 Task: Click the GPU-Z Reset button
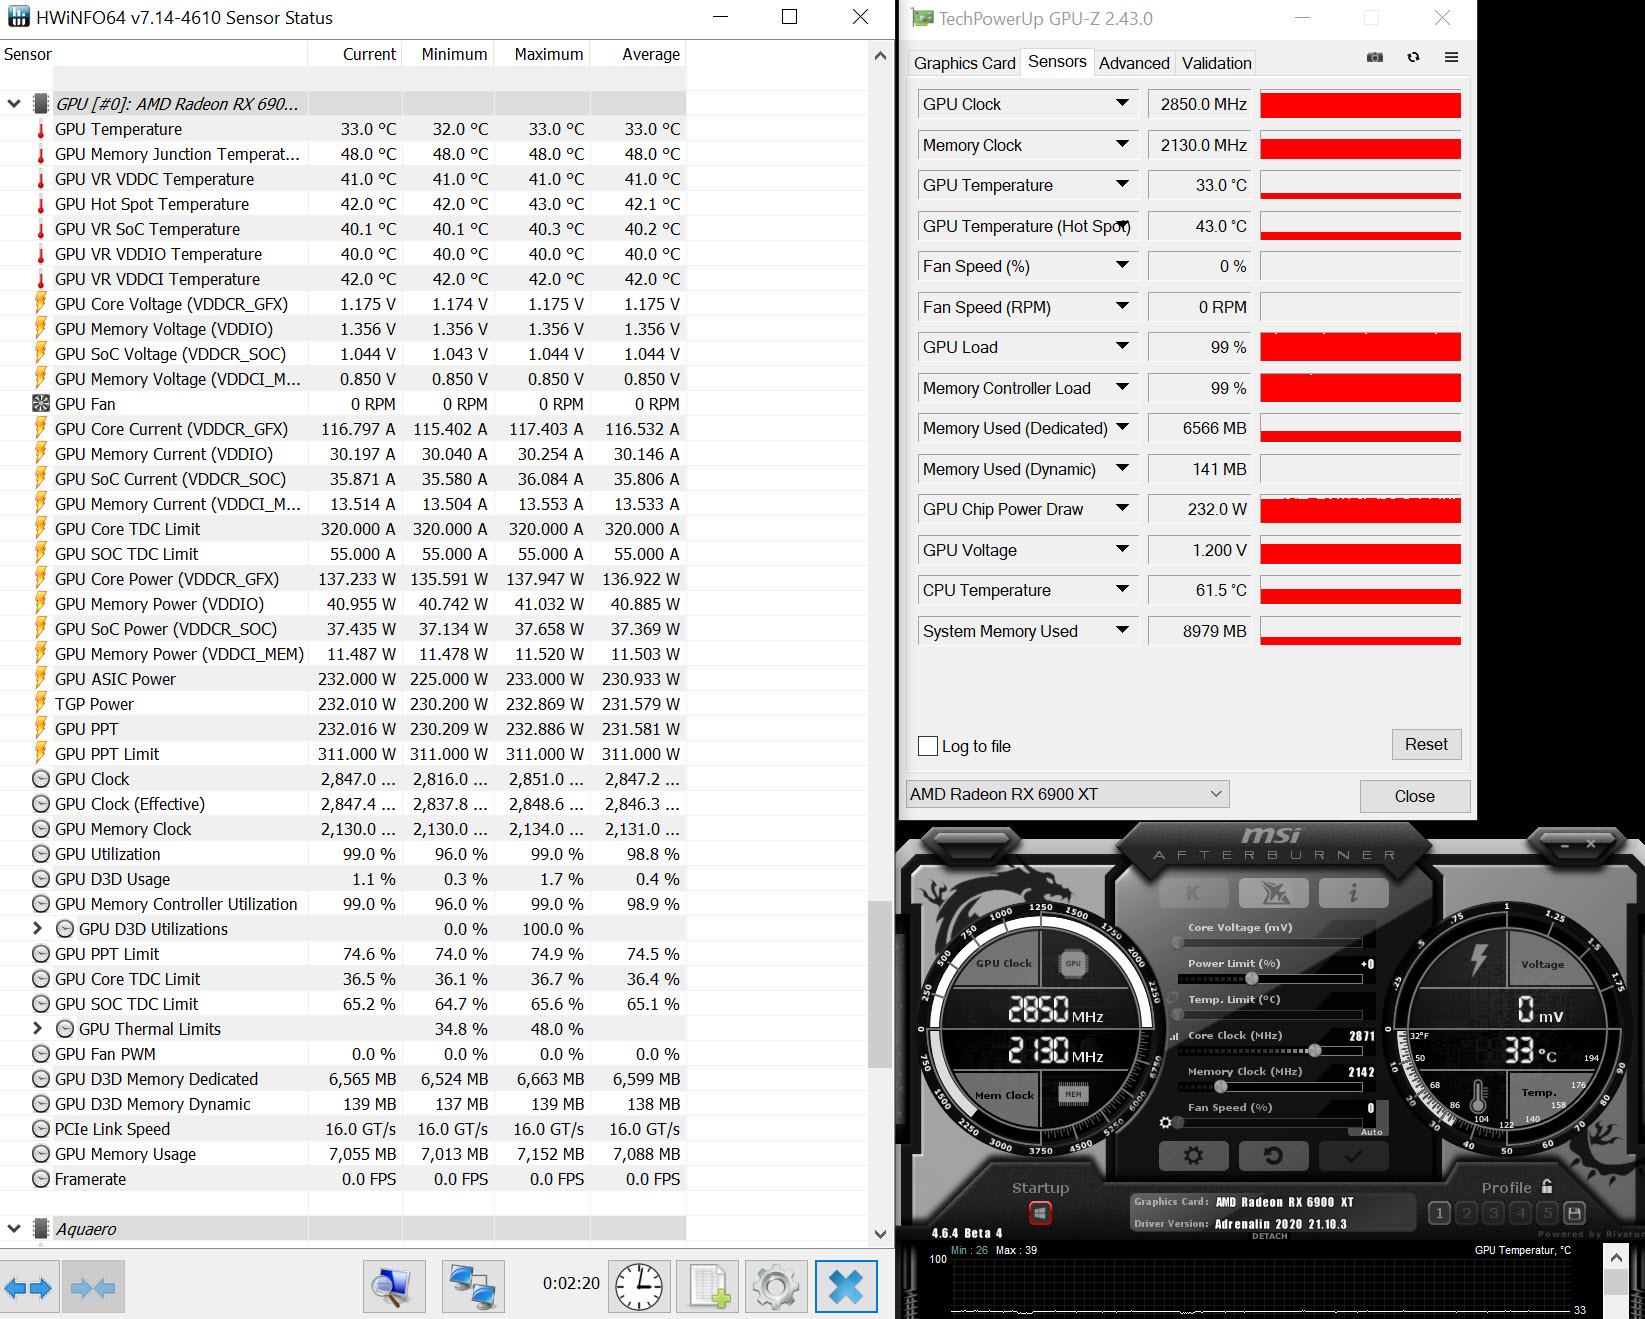click(x=1426, y=744)
